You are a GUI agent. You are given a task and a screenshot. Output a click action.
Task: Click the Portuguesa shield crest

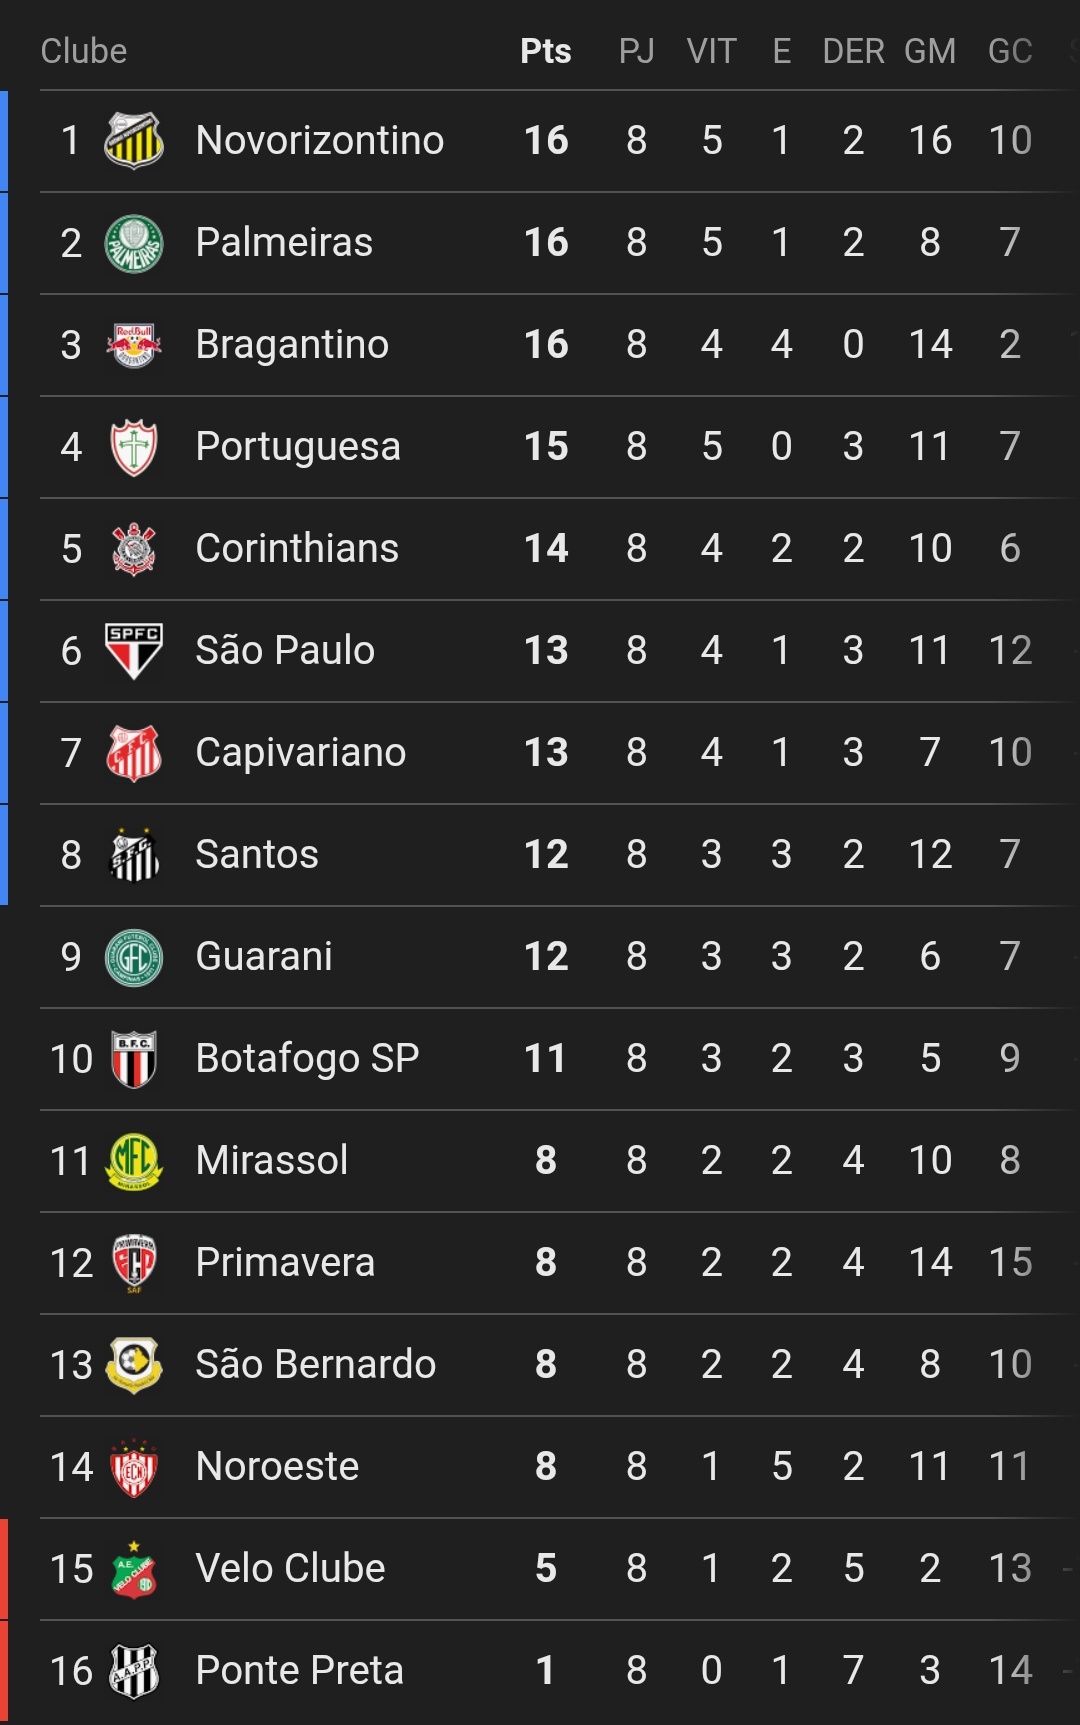coord(134,447)
